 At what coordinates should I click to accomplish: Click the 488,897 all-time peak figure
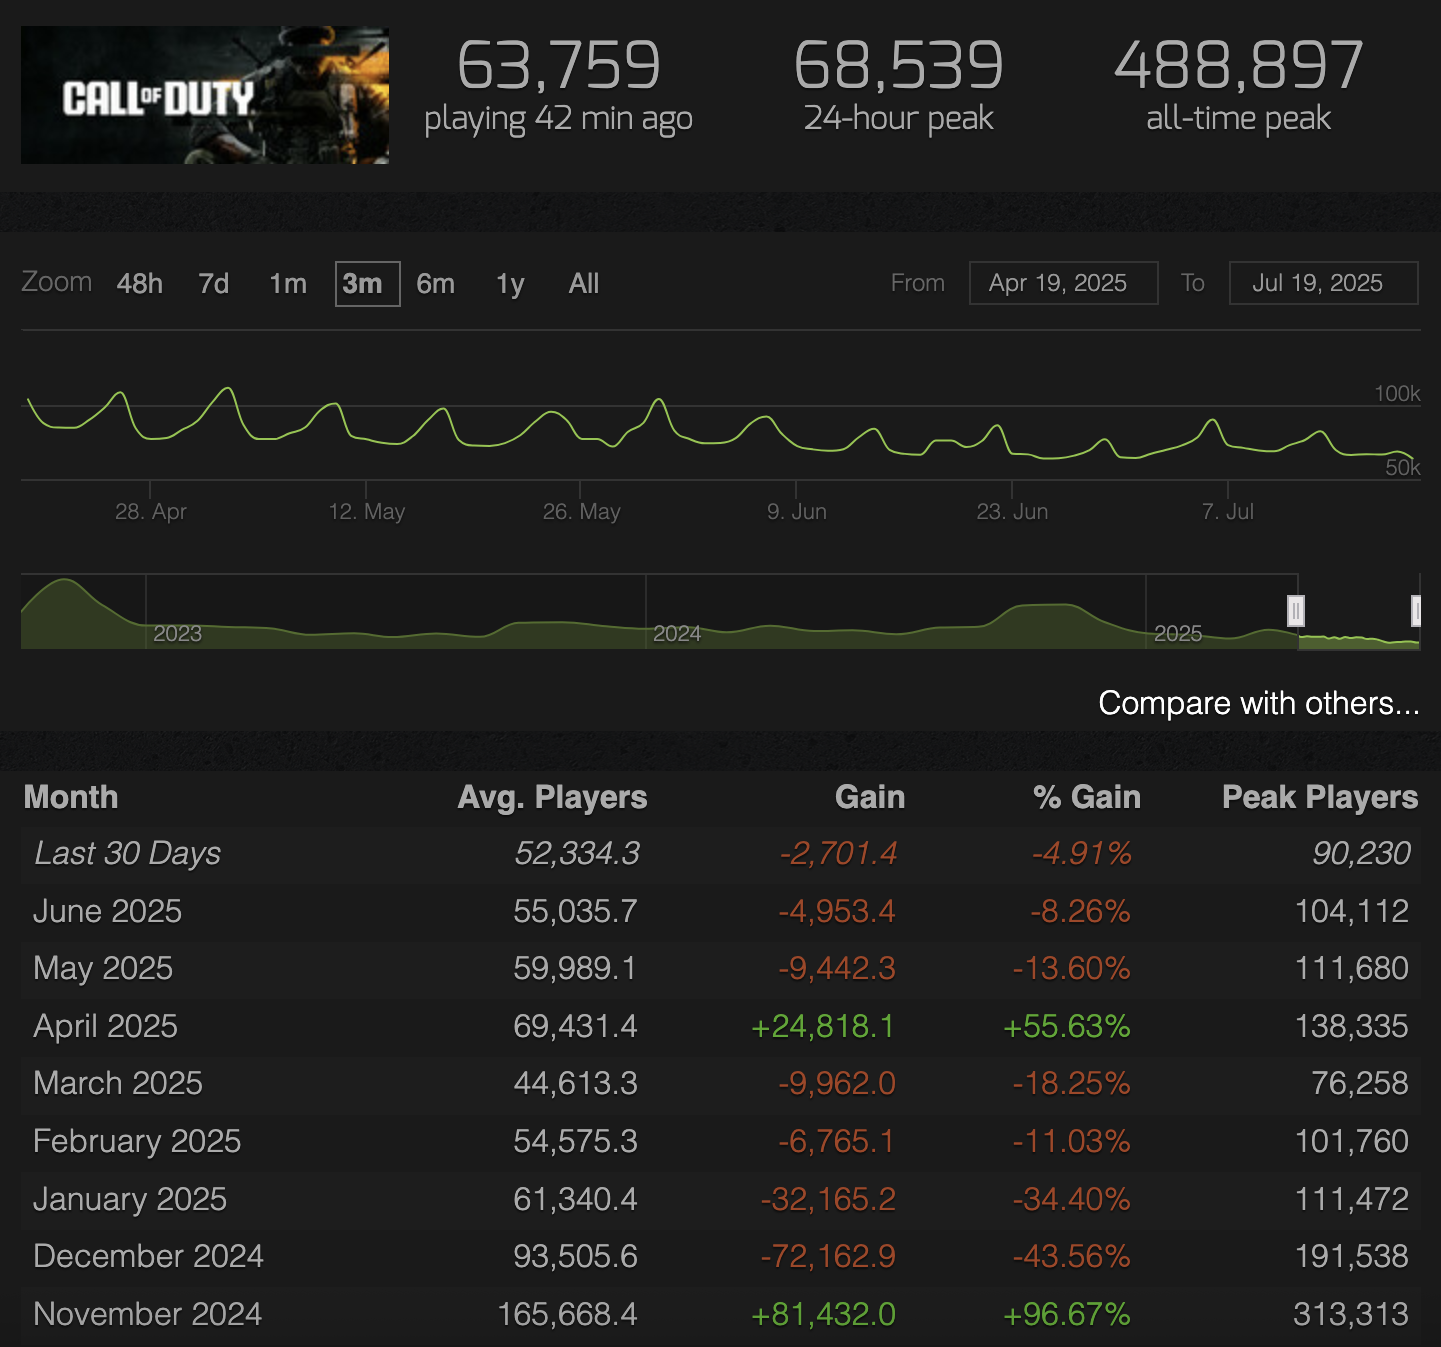[x=1239, y=65]
